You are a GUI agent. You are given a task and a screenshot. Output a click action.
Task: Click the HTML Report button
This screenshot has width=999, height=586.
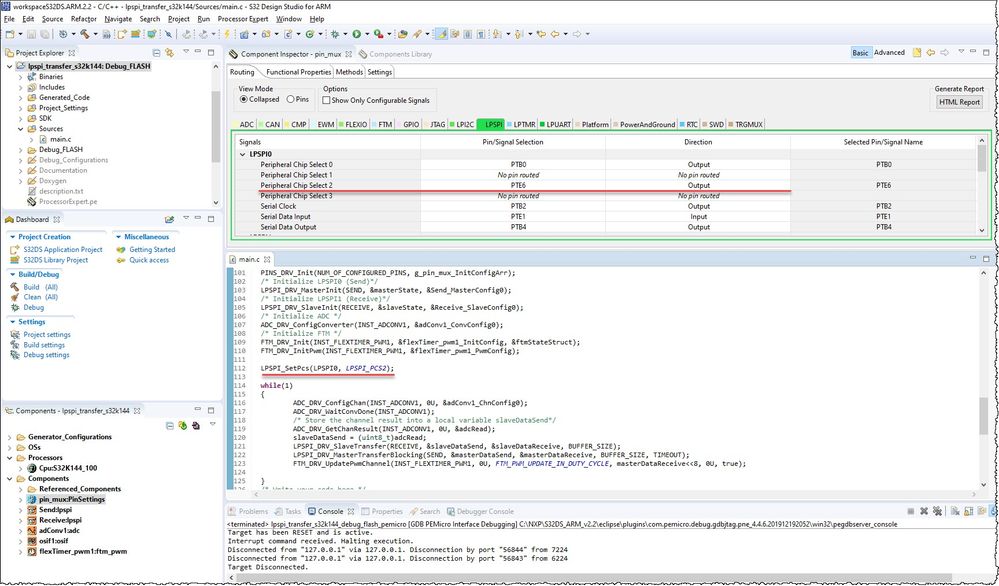point(959,102)
